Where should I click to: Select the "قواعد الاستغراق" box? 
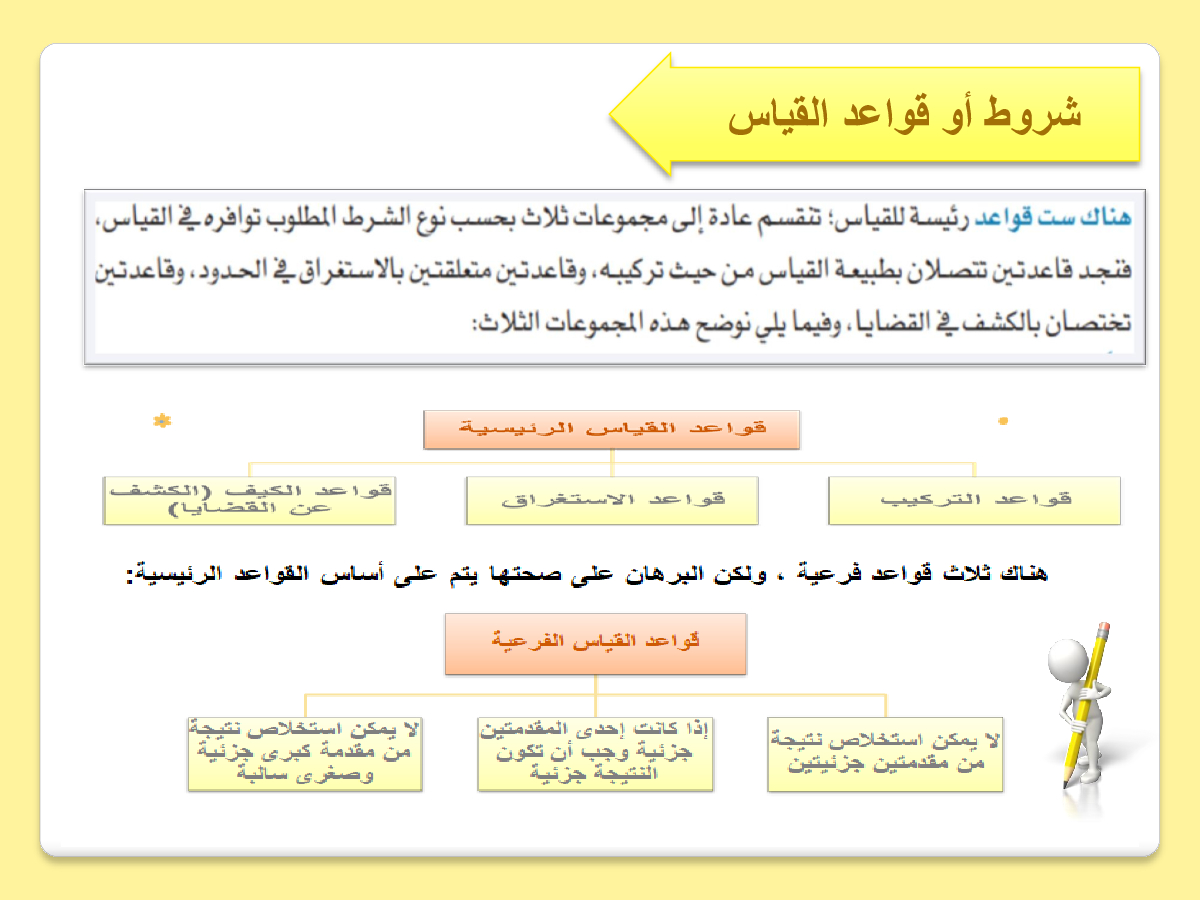click(x=612, y=500)
